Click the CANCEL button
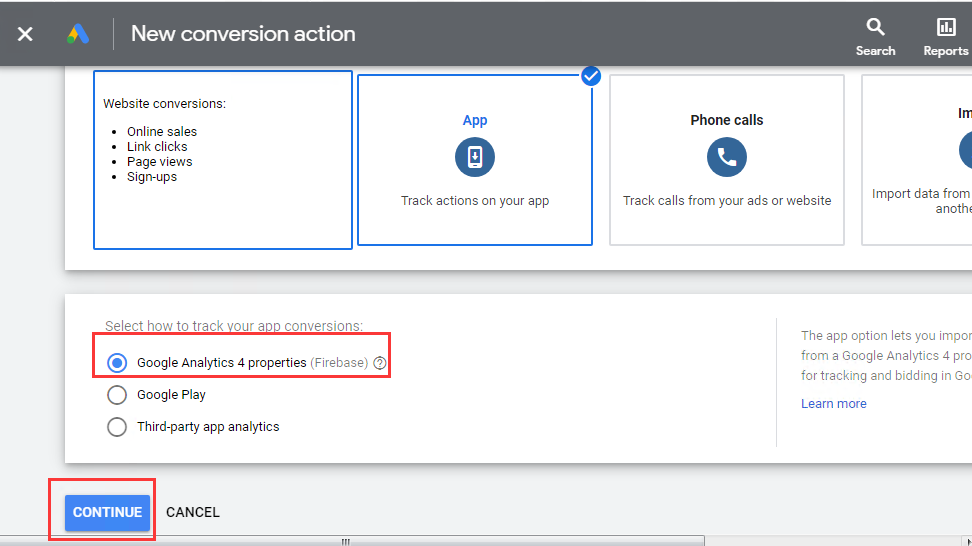 click(193, 513)
